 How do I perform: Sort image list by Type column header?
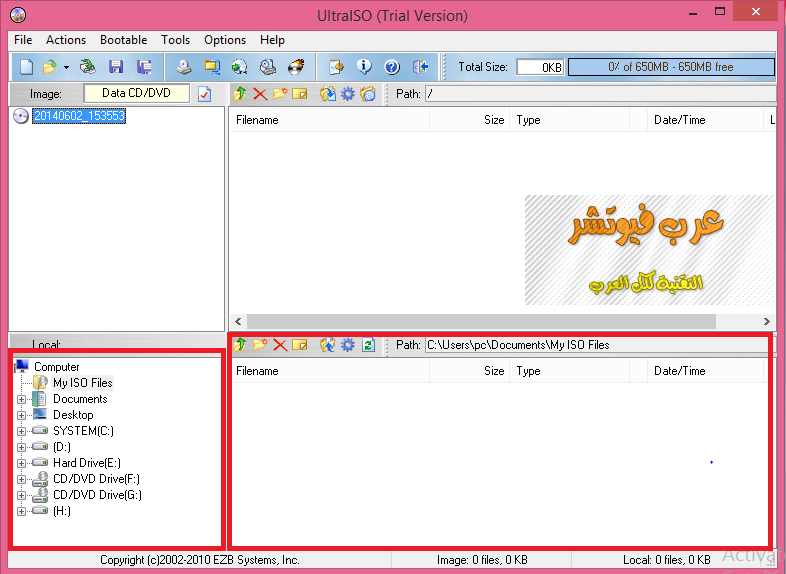[569, 120]
